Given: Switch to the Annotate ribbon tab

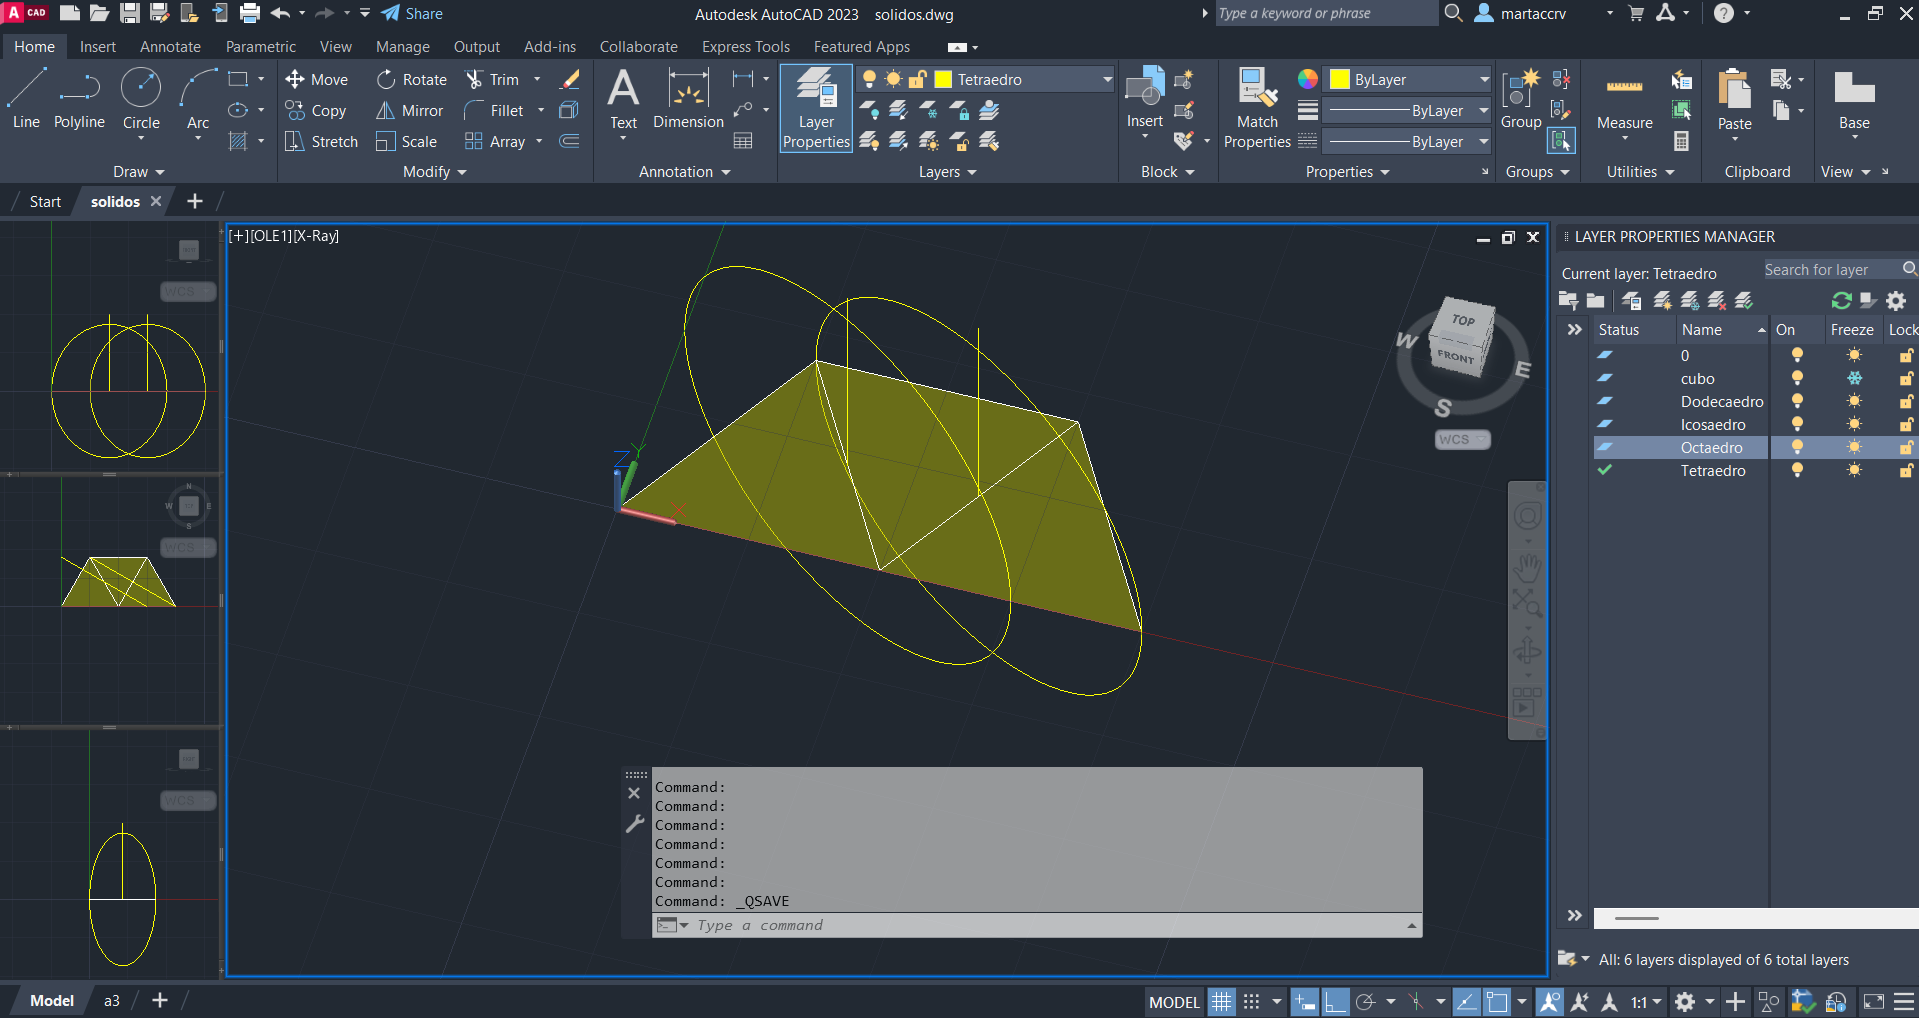Looking at the screenshot, I should 170,47.
